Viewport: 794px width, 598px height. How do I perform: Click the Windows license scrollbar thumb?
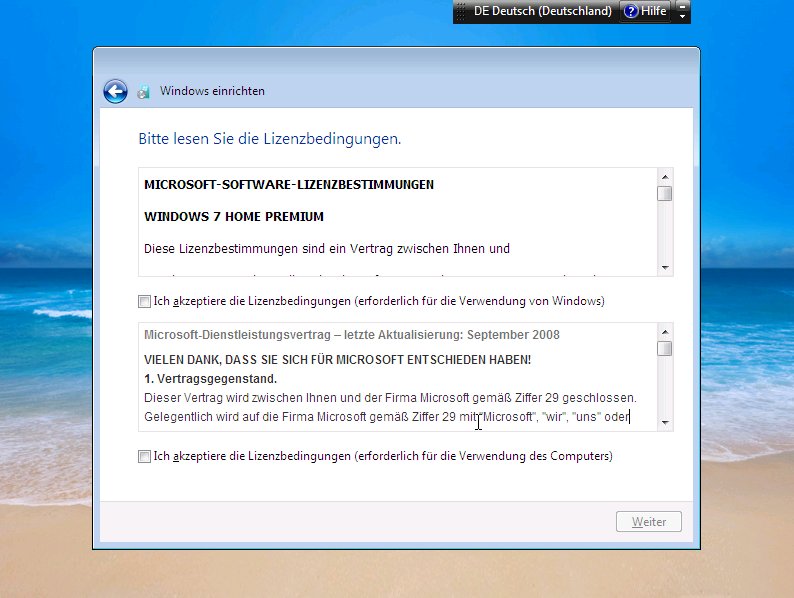(x=664, y=194)
